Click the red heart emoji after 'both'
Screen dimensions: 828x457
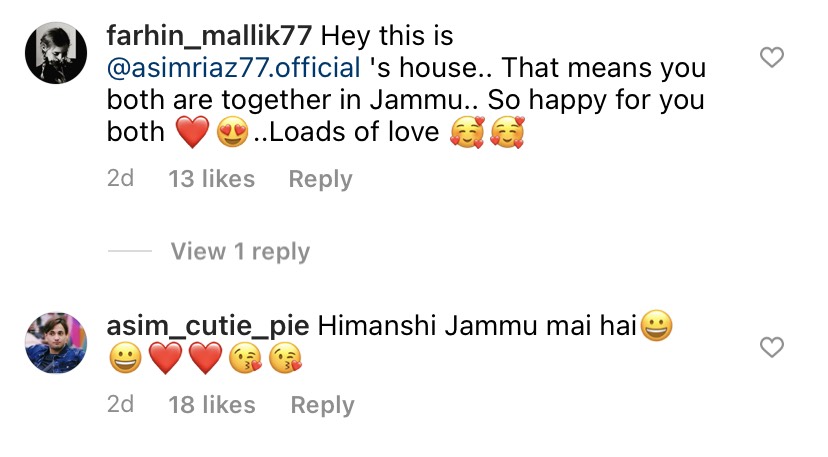click(192, 132)
